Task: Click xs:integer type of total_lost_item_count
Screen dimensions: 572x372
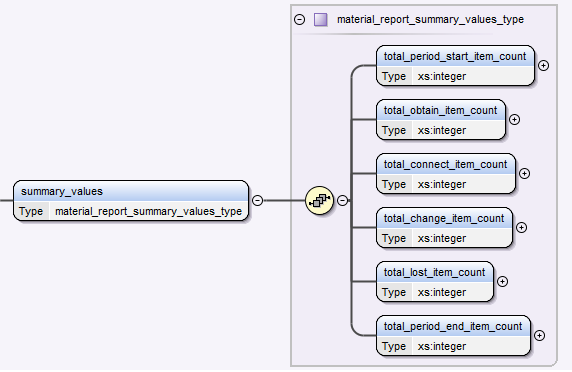Action: (x=442, y=292)
